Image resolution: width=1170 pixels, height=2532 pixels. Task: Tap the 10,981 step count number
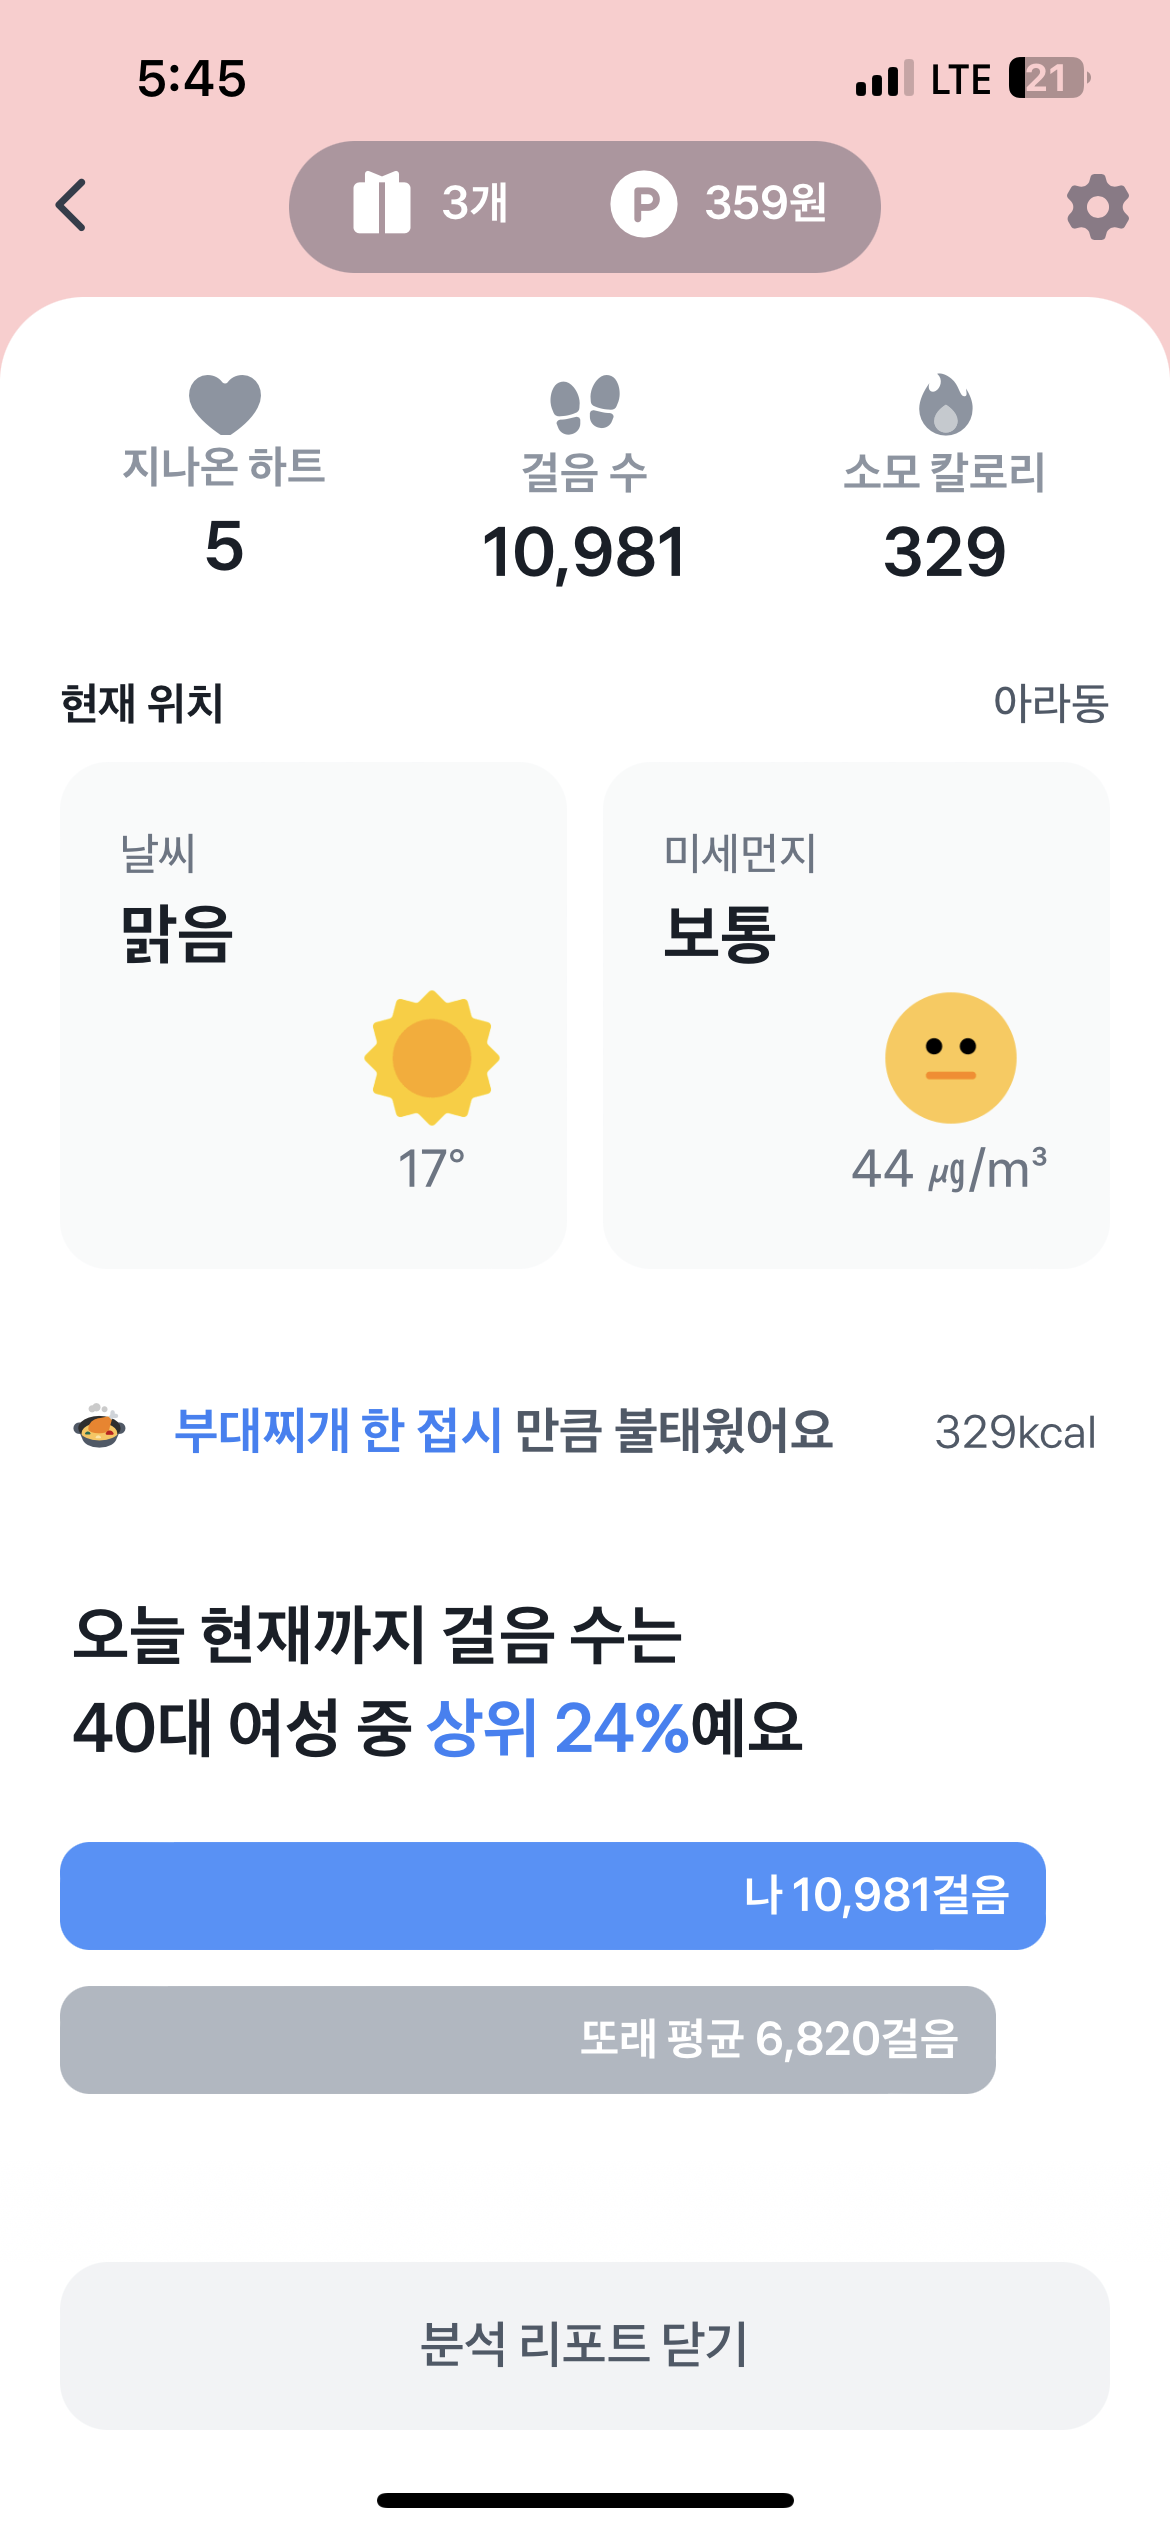point(585,552)
